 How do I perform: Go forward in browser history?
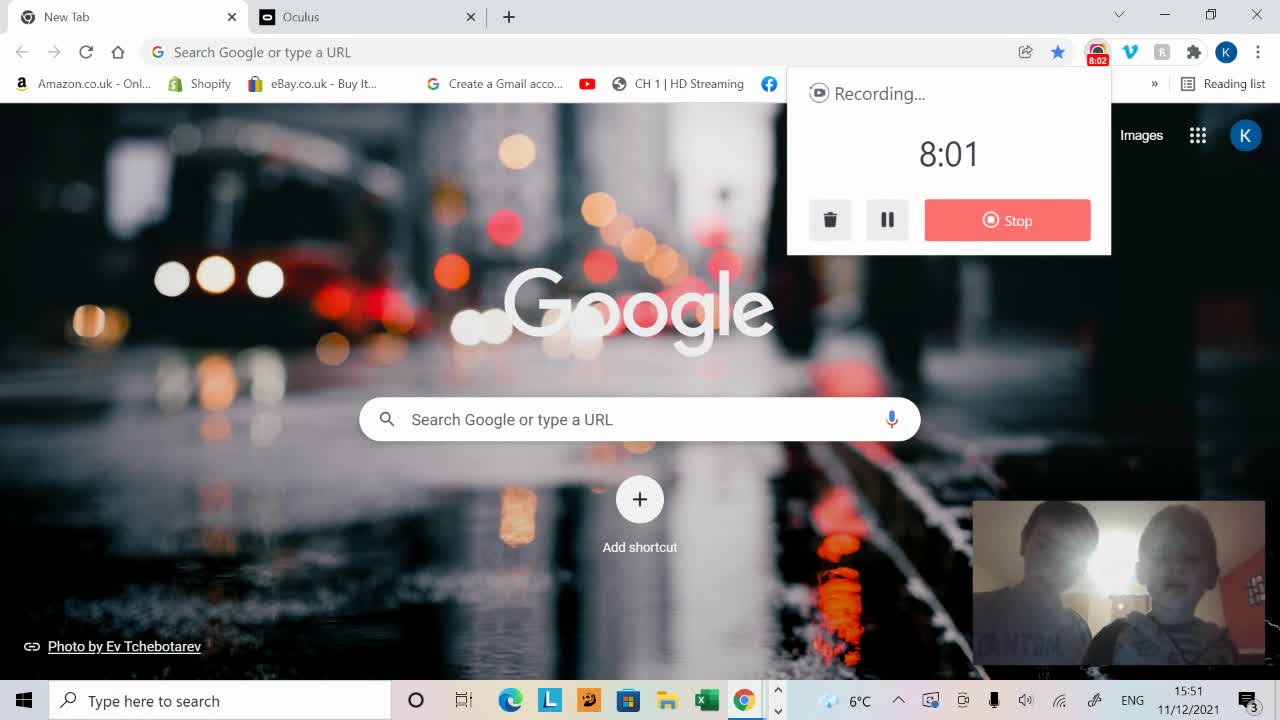(x=54, y=52)
